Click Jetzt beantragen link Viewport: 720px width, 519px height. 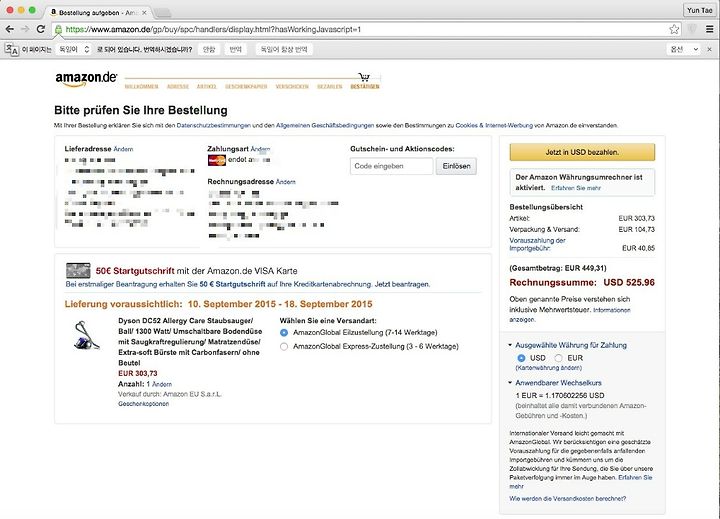[402, 284]
